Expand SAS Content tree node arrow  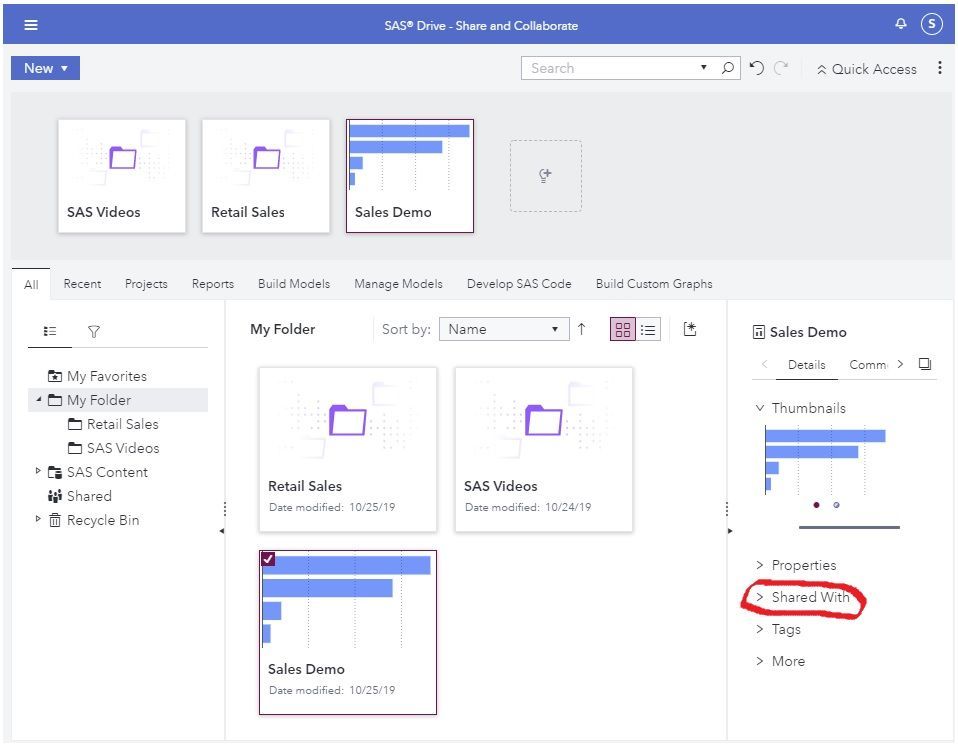pos(38,471)
